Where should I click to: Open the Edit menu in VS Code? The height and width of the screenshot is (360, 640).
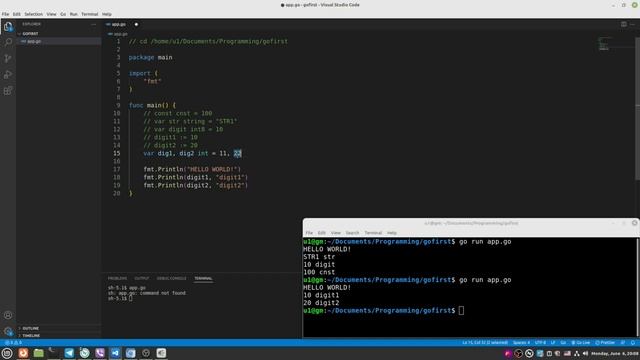pos(16,14)
